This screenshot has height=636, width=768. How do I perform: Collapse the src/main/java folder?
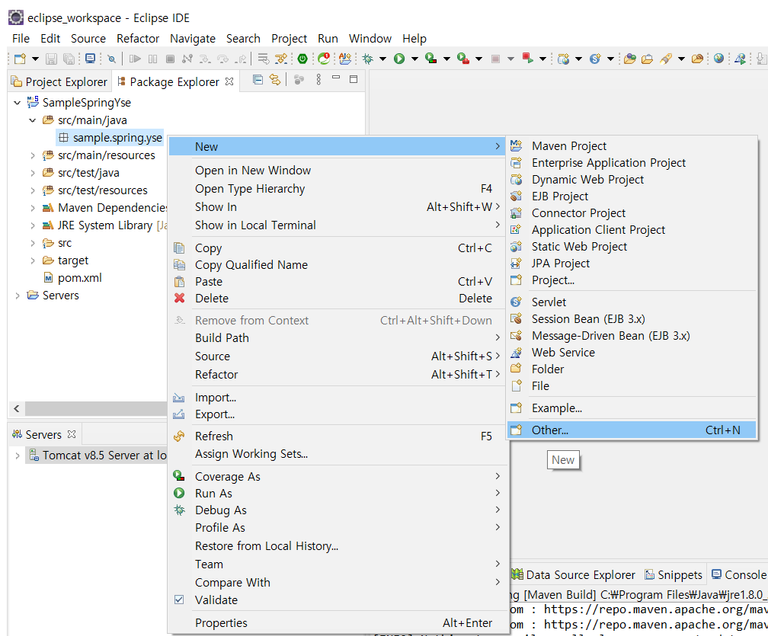click(33, 120)
